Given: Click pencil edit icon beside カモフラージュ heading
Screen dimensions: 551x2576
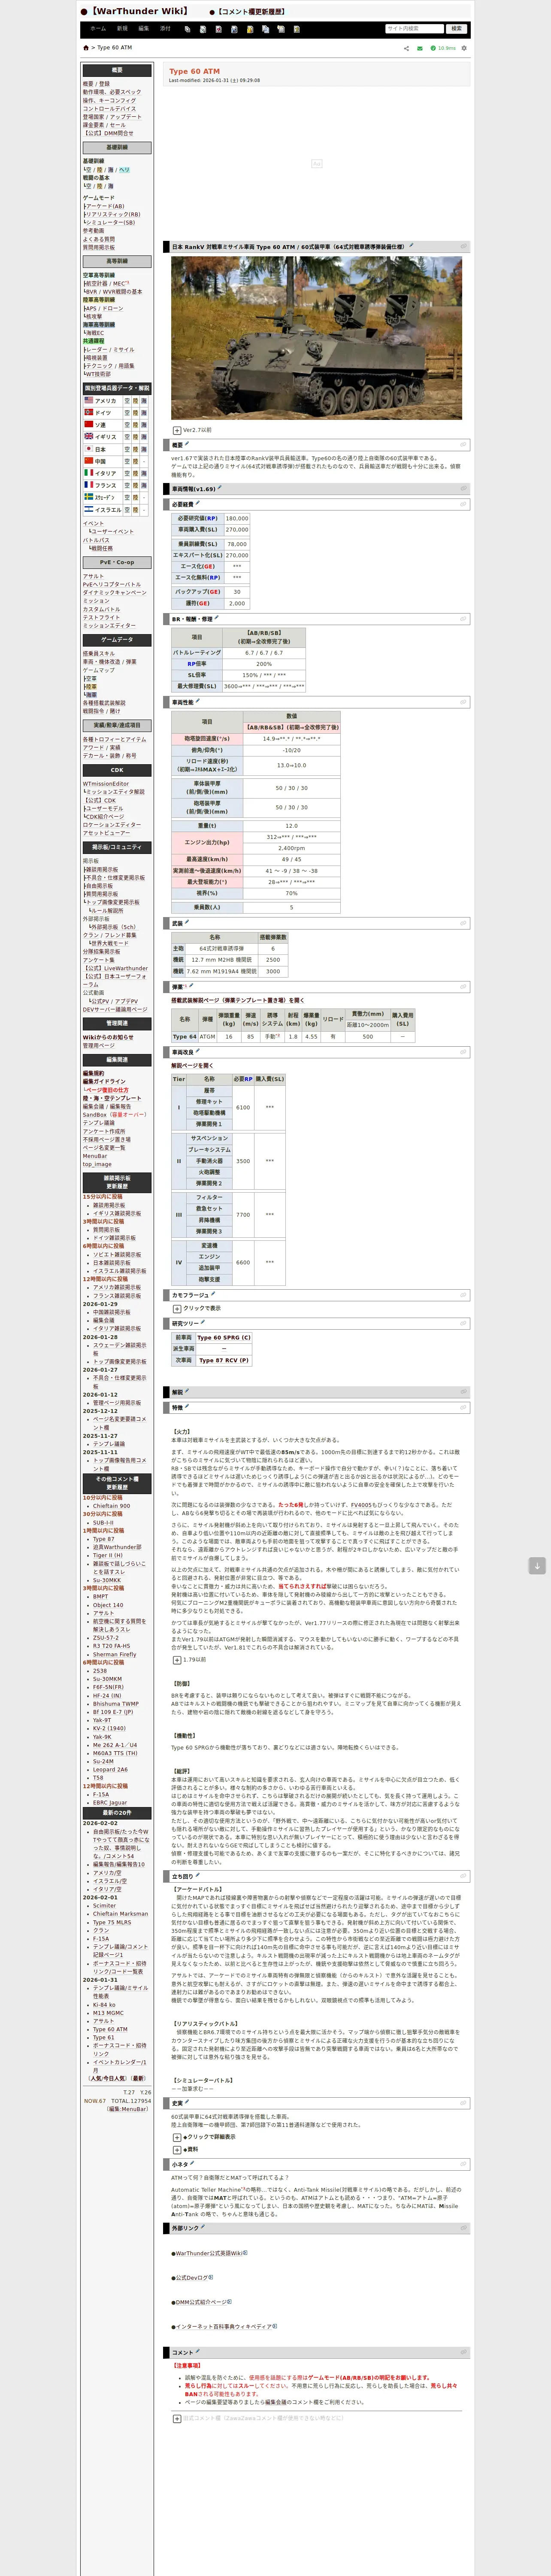Looking at the screenshot, I should coord(213,1294).
